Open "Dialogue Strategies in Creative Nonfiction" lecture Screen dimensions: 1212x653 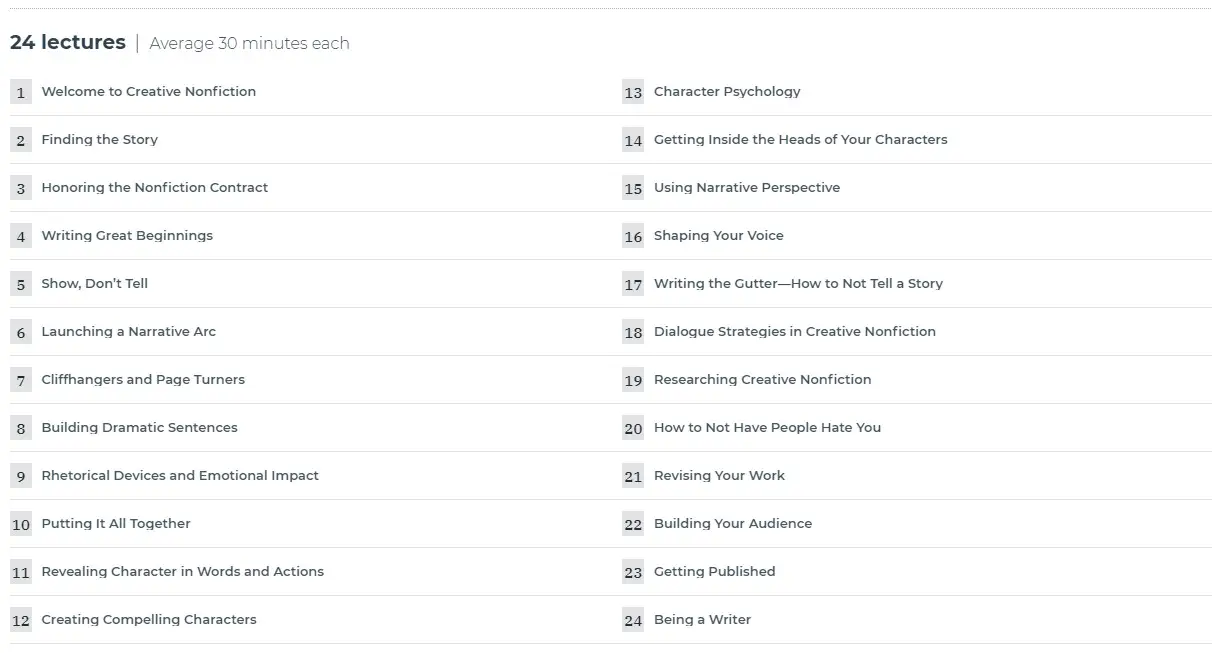(794, 332)
